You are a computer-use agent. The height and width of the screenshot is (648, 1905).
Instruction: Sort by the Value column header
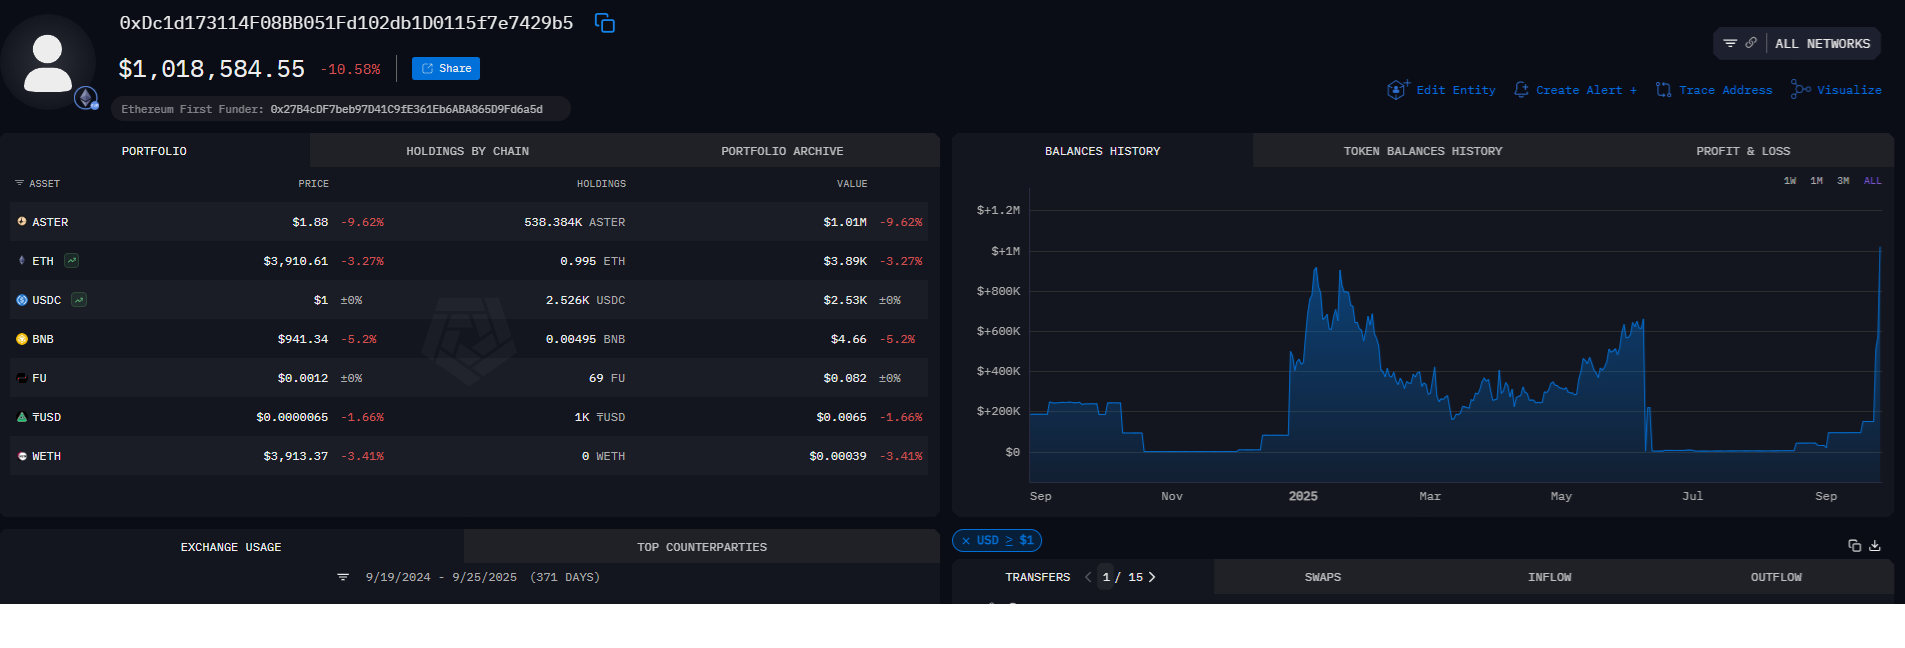click(x=852, y=184)
